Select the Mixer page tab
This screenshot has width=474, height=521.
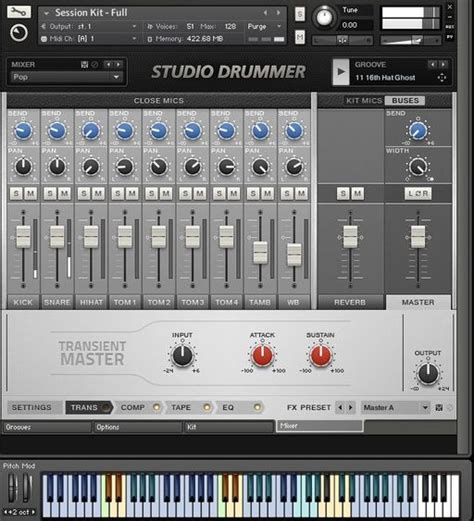320,426
